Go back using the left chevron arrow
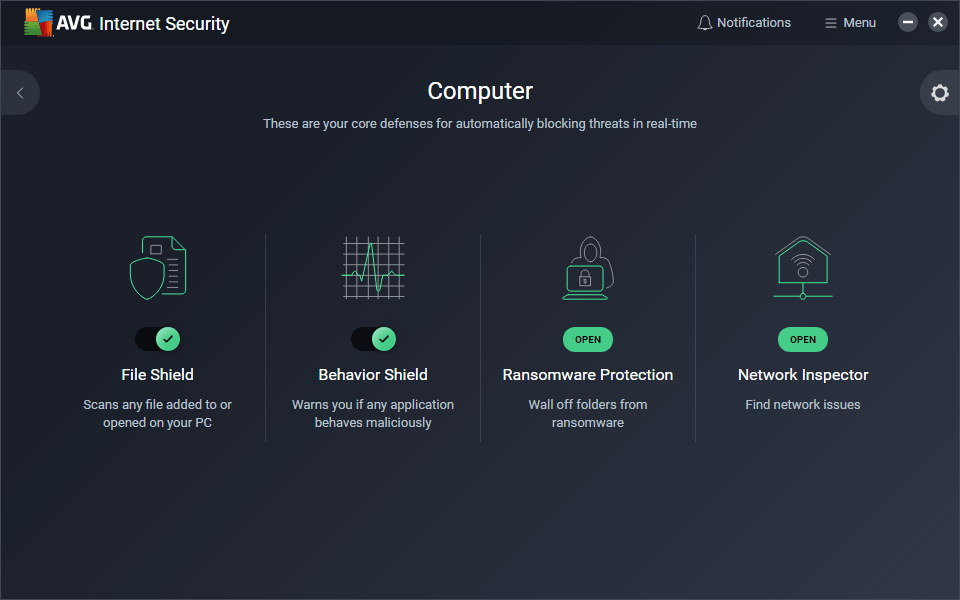This screenshot has height=600, width=960. [20, 93]
